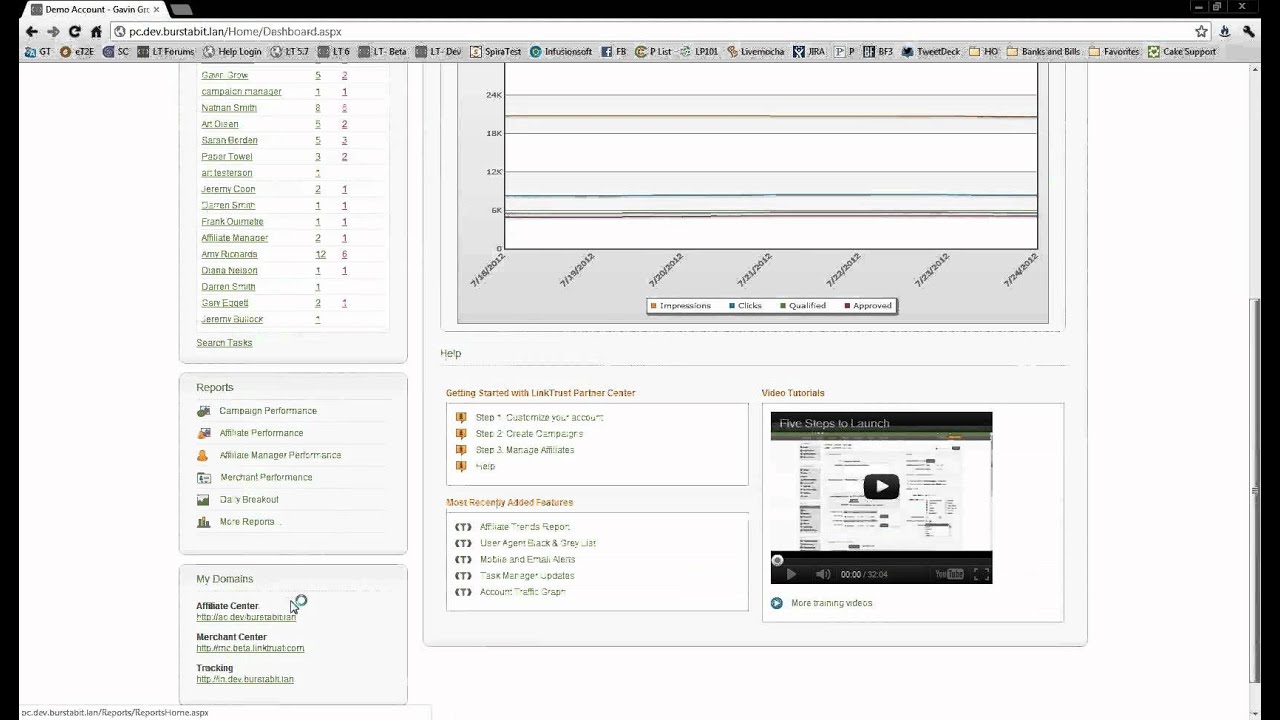Image resolution: width=1280 pixels, height=720 pixels.
Task: Select Nathan Smith in the task list
Action: point(229,108)
